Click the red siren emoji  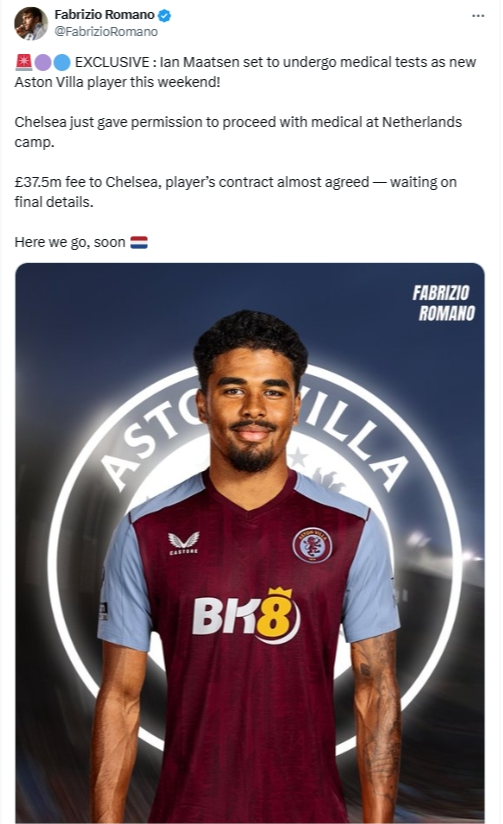24,62
